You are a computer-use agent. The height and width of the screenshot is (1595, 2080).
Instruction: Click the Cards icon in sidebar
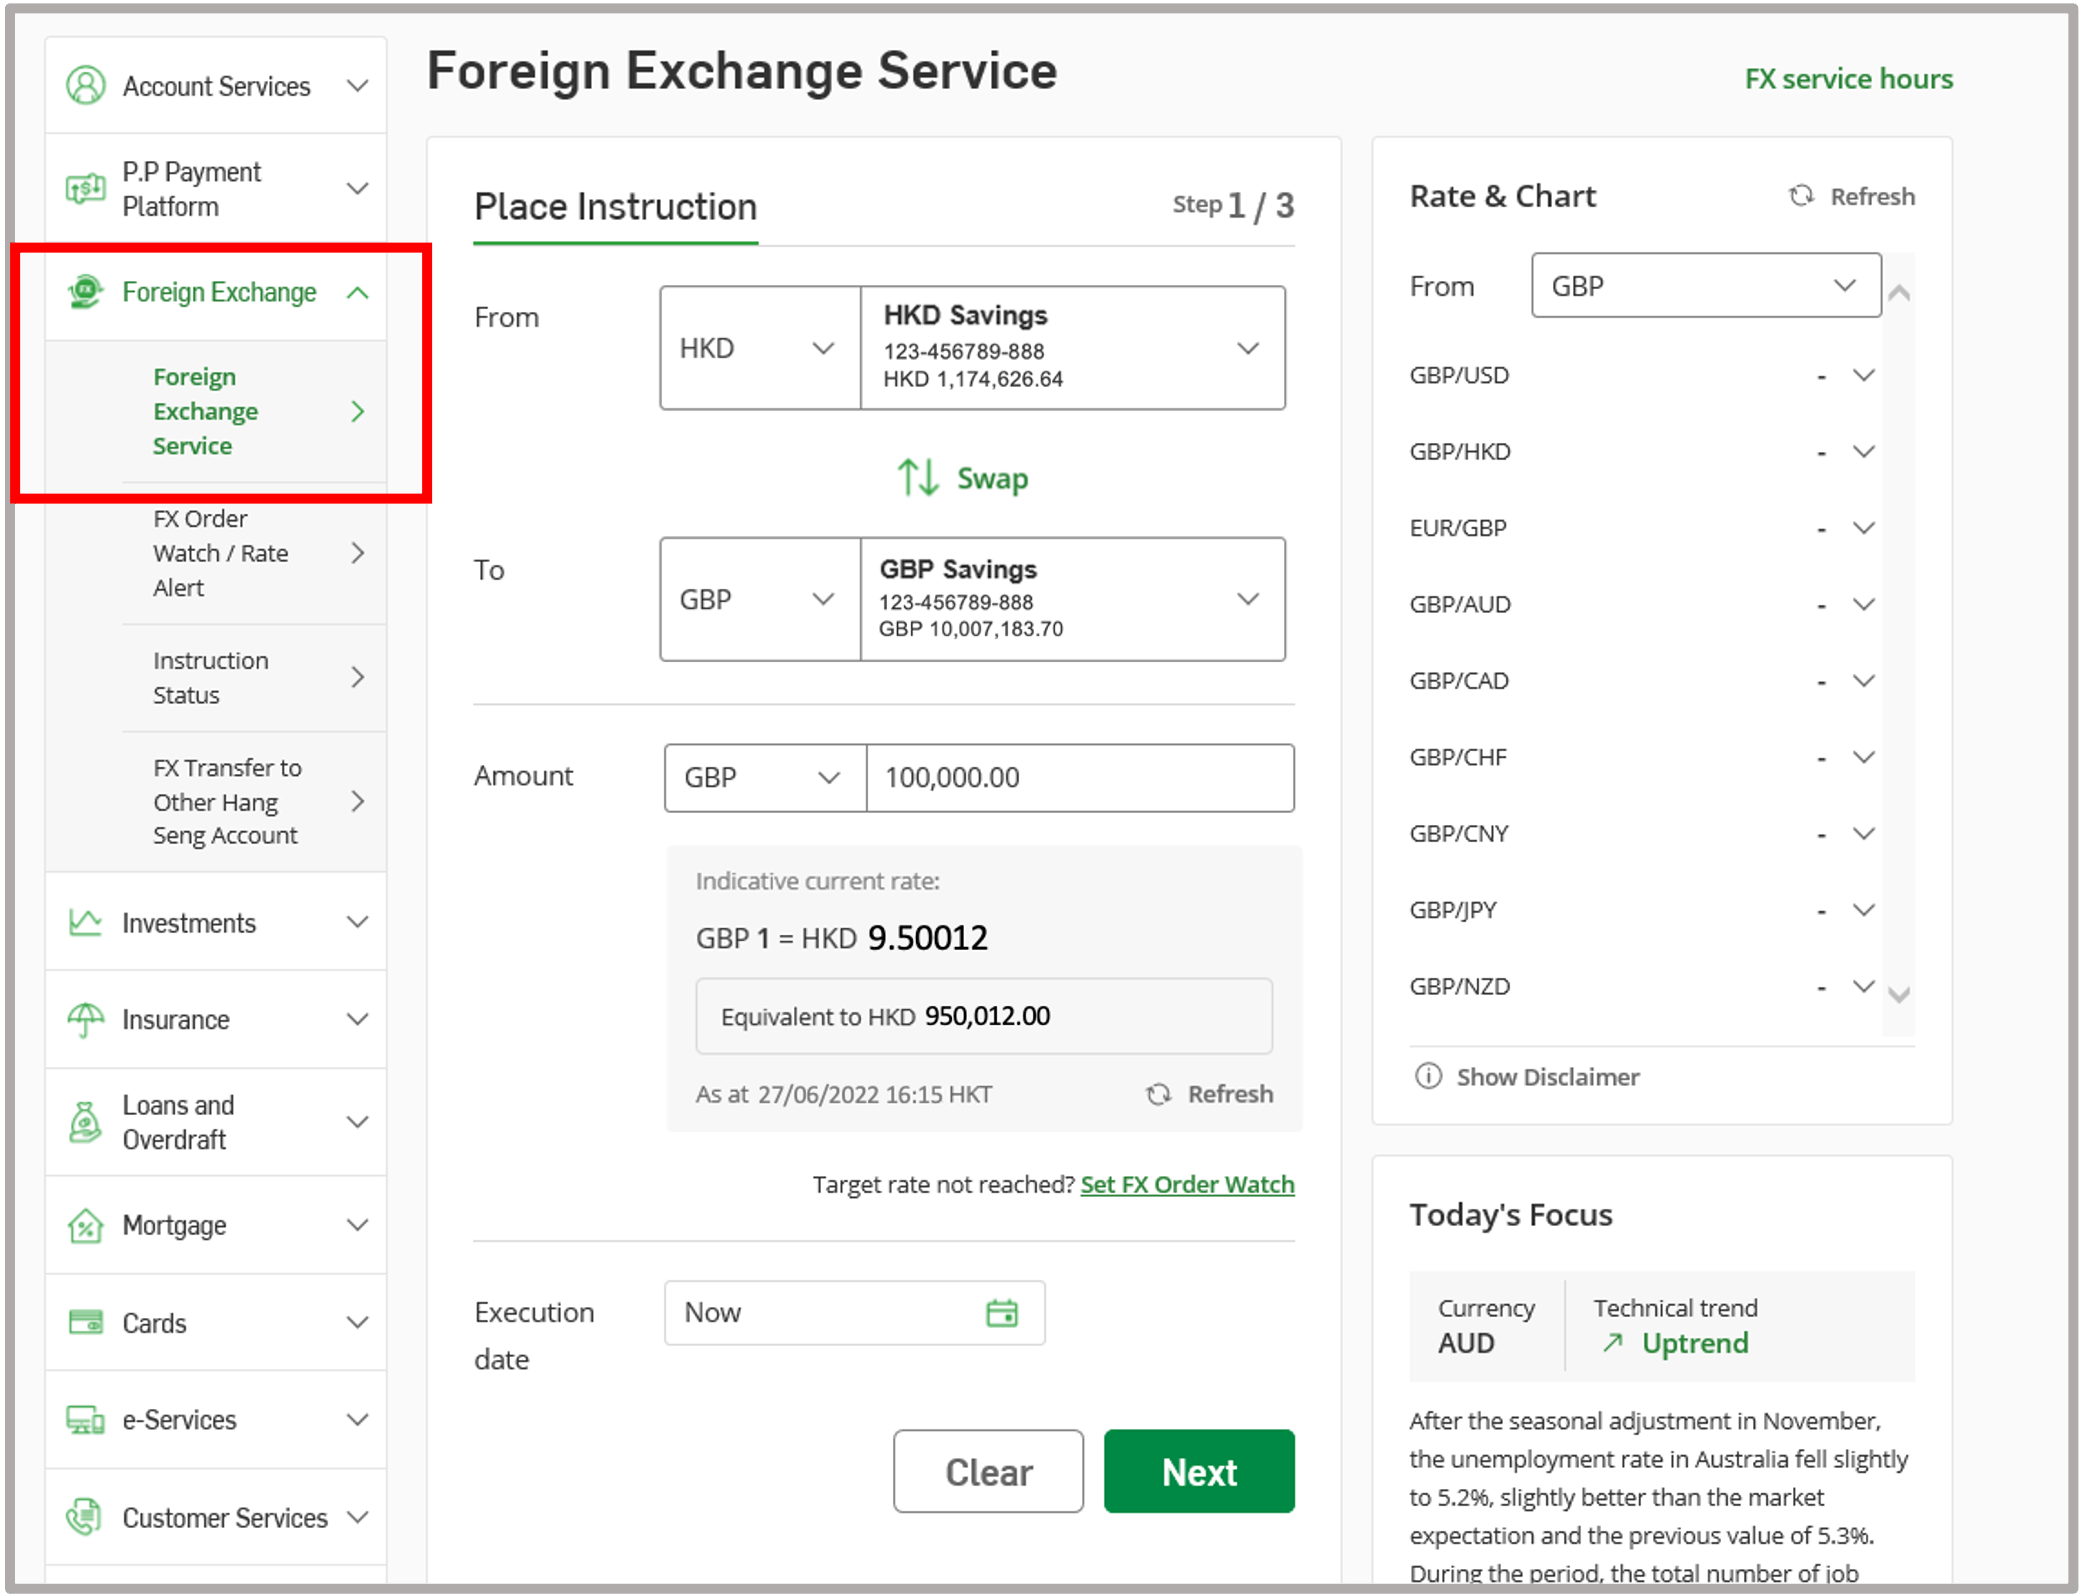(86, 1322)
